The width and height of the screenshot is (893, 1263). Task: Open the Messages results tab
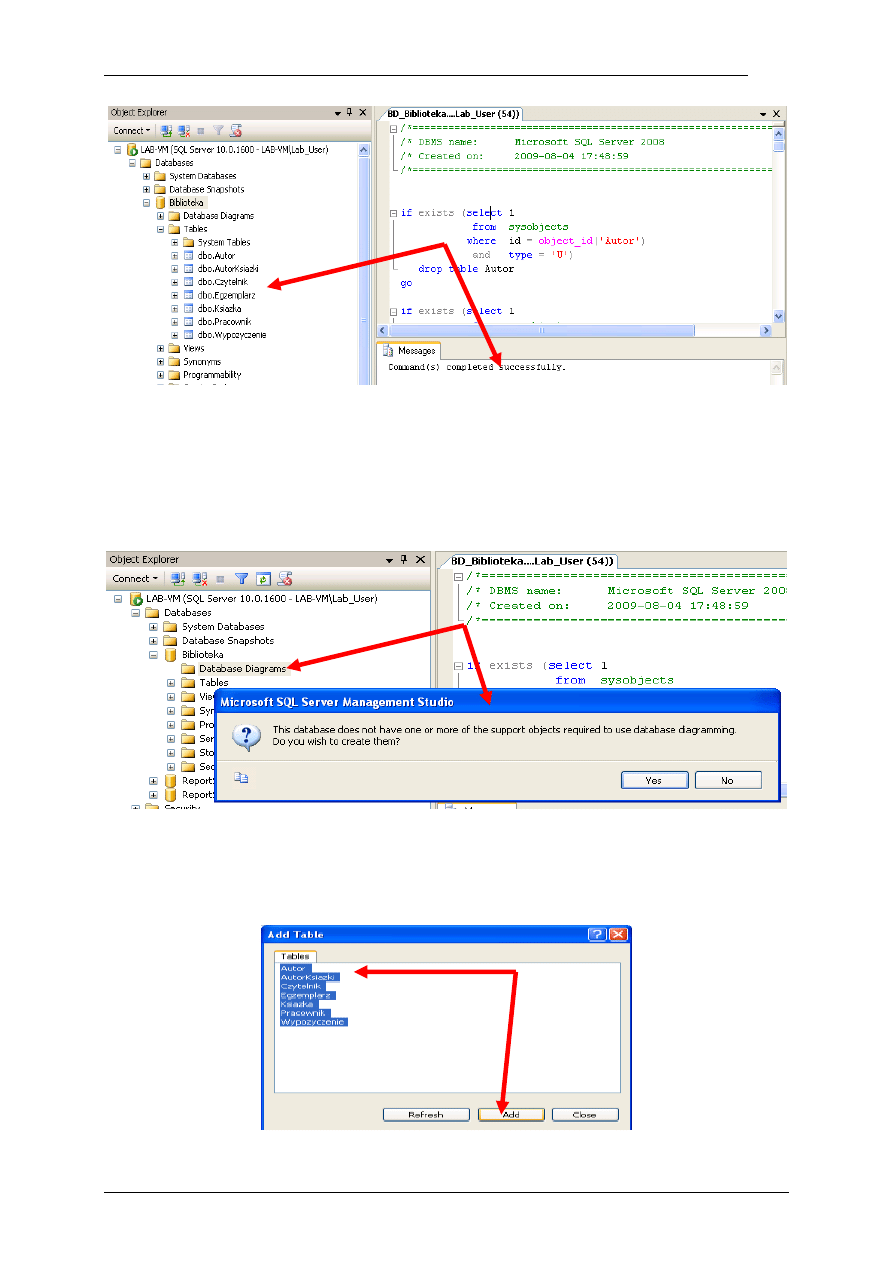tap(410, 351)
